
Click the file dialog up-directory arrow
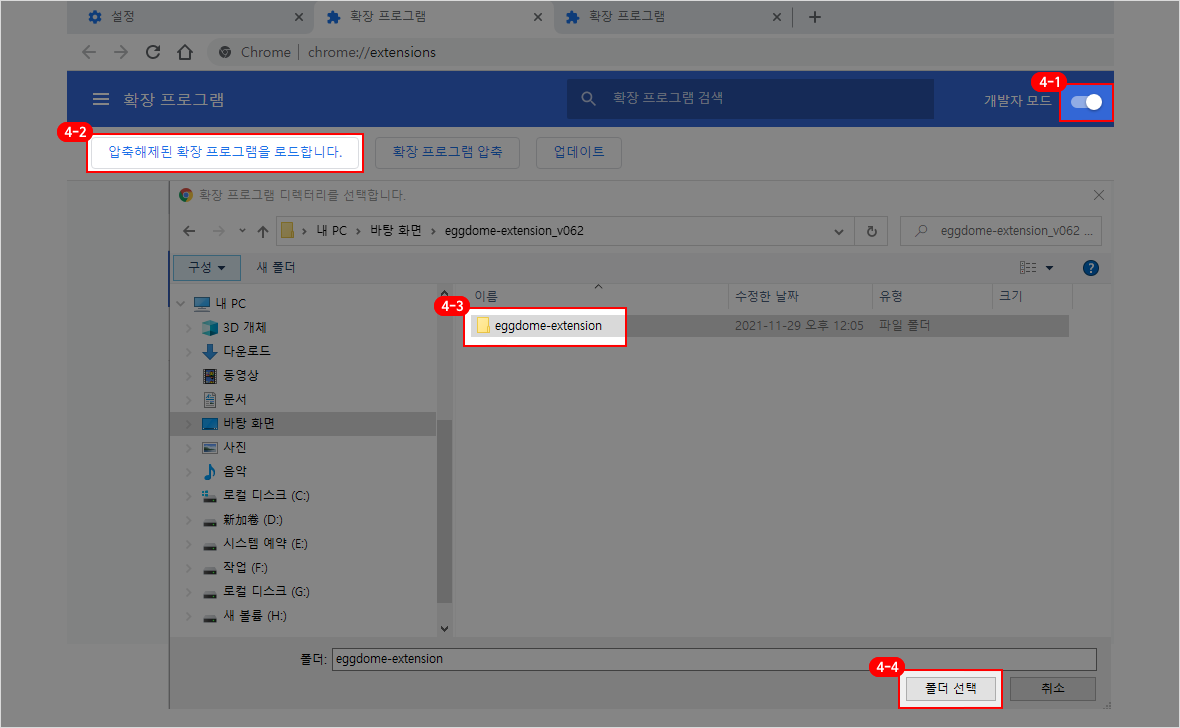pos(263,231)
